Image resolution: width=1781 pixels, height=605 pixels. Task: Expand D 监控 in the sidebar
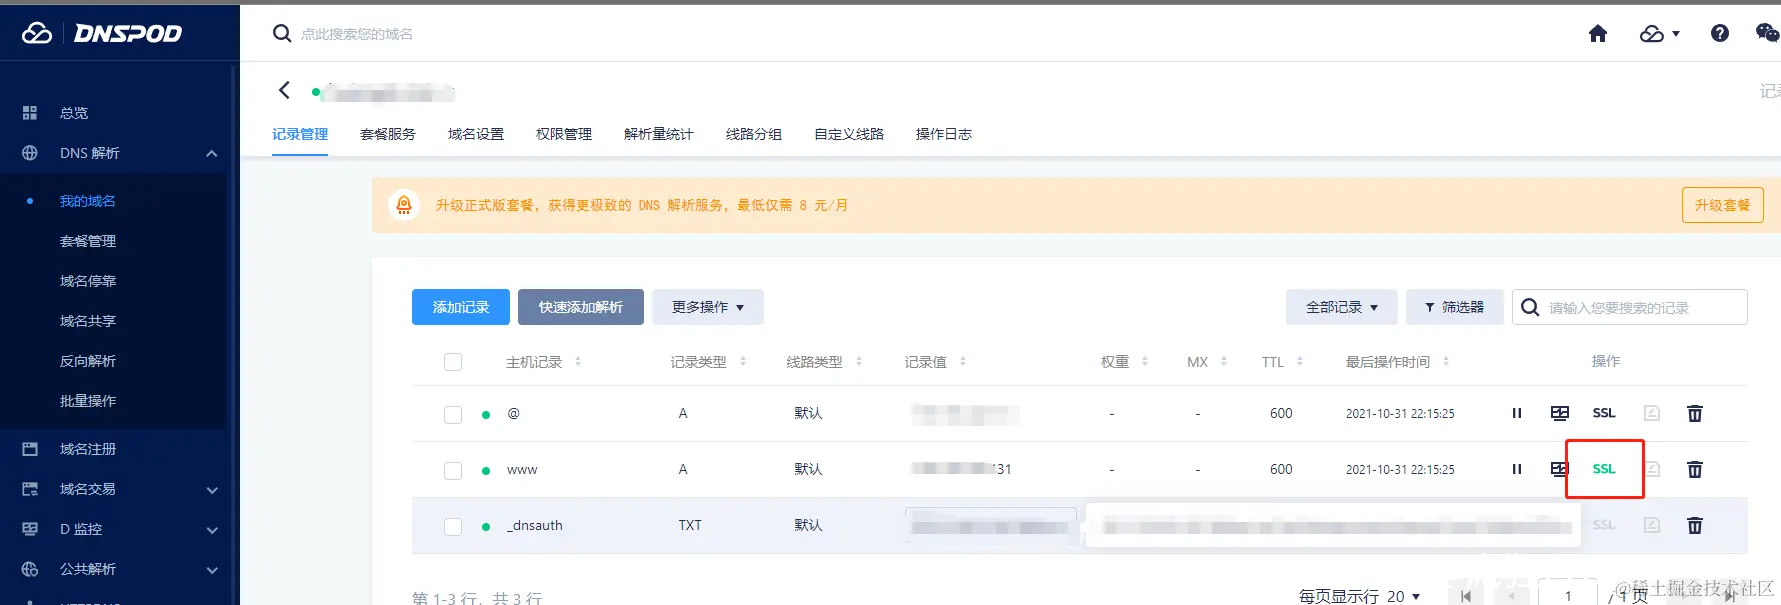coord(212,529)
